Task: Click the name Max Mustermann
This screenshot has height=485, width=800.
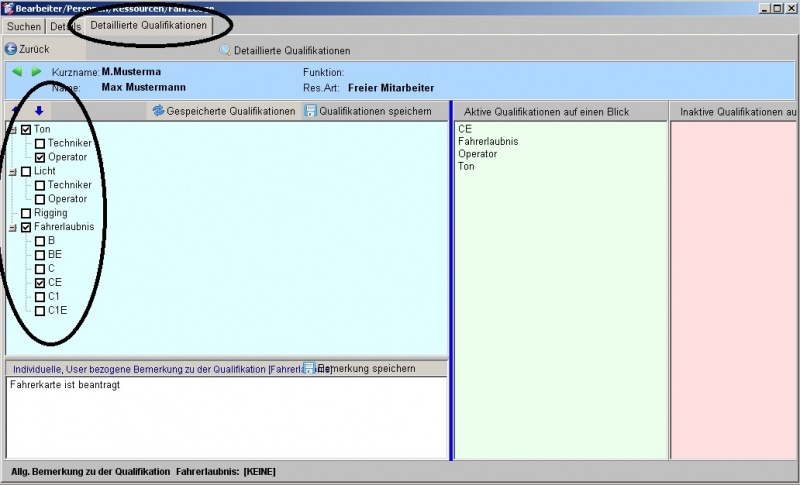Action: (x=143, y=87)
